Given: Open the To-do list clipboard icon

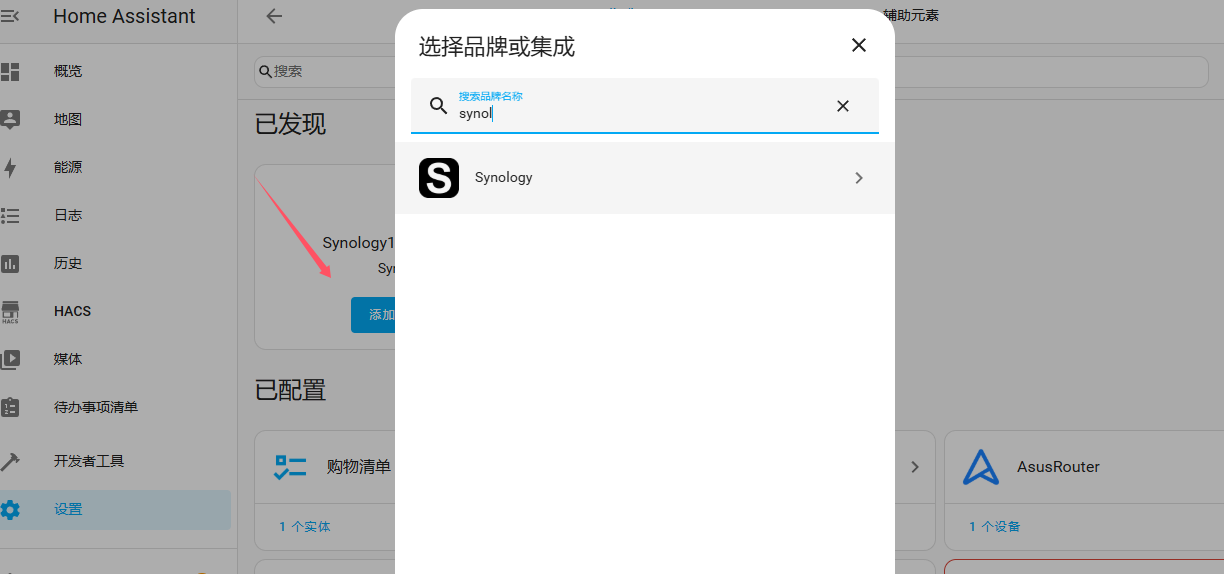Looking at the screenshot, I should (10, 407).
